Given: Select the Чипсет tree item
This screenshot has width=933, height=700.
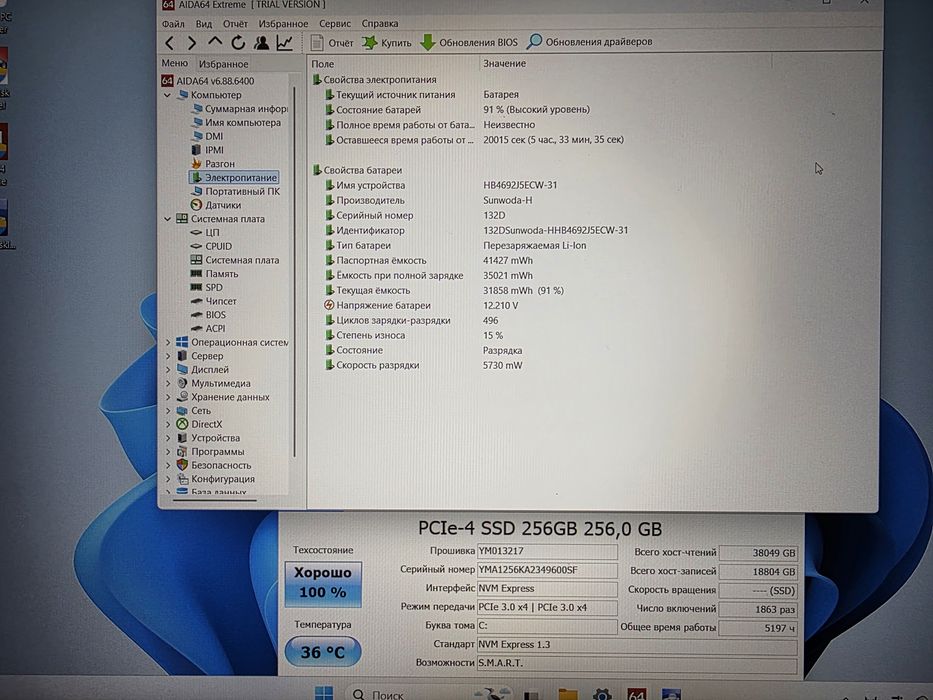Looking at the screenshot, I should (214, 301).
